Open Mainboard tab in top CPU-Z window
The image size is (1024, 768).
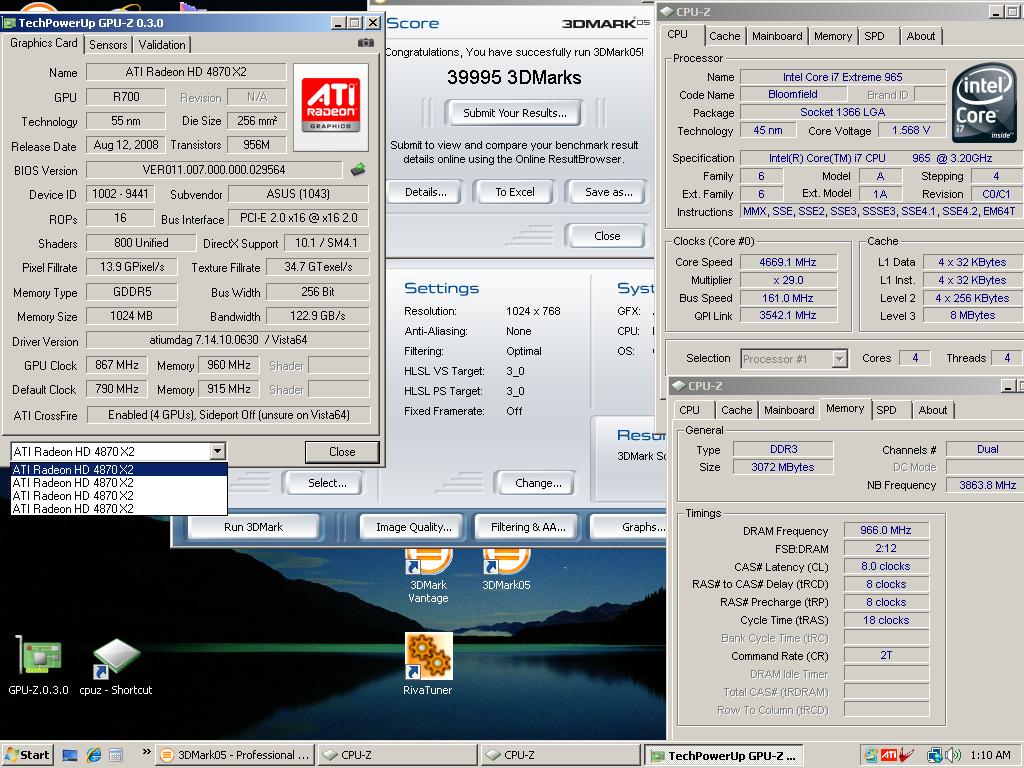[x=777, y=36]
